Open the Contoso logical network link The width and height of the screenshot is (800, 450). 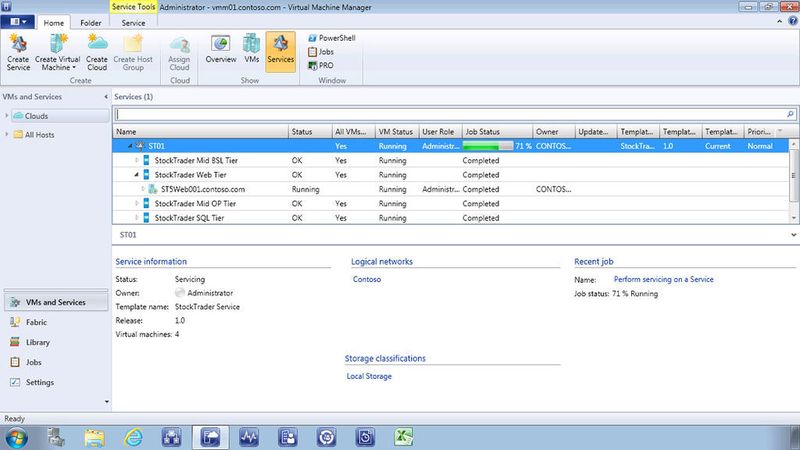point(367,279)
